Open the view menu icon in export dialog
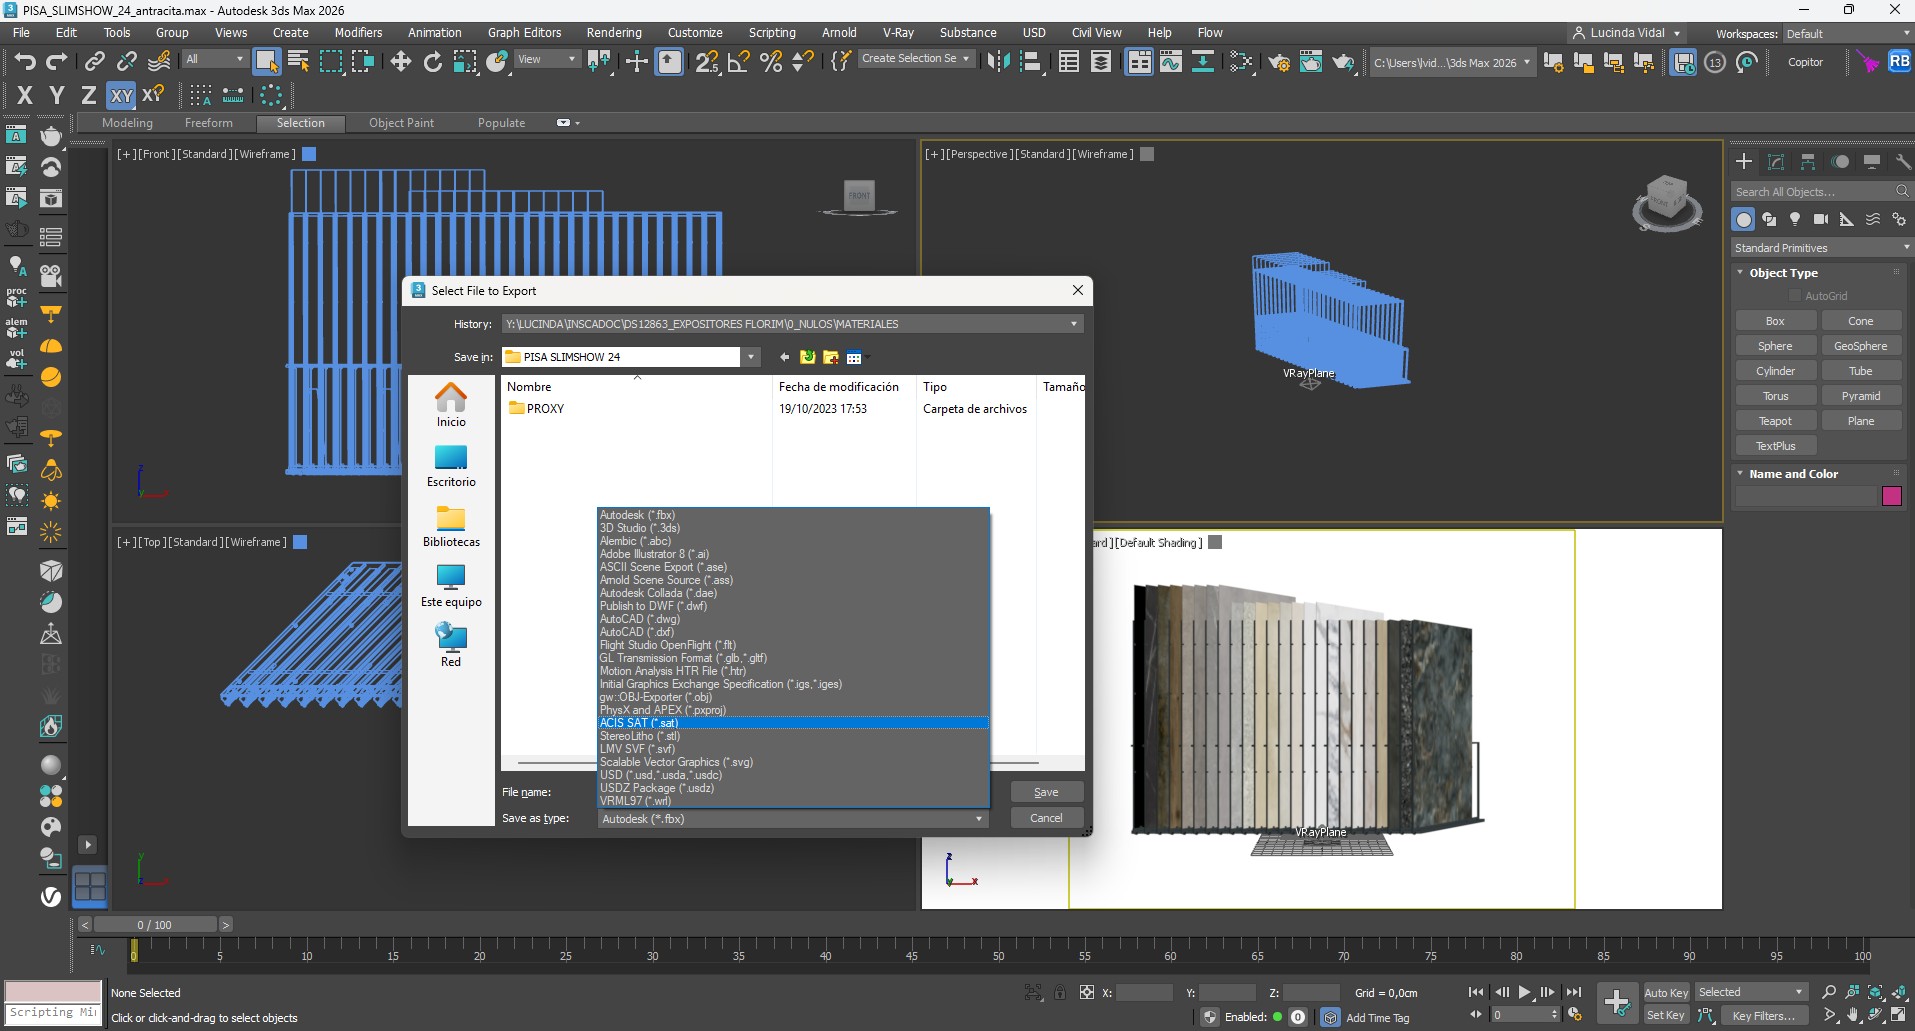 pos(855,357)
